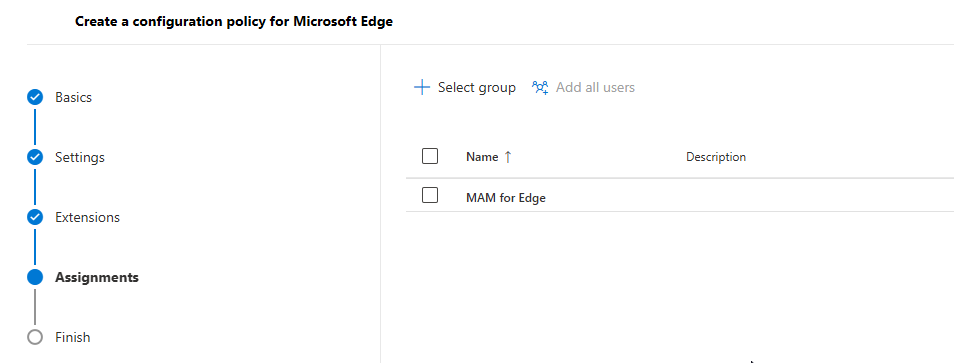Toggle the select-all checkbox in table header
The height and width of the screenshot is (363, 954).
430,156
